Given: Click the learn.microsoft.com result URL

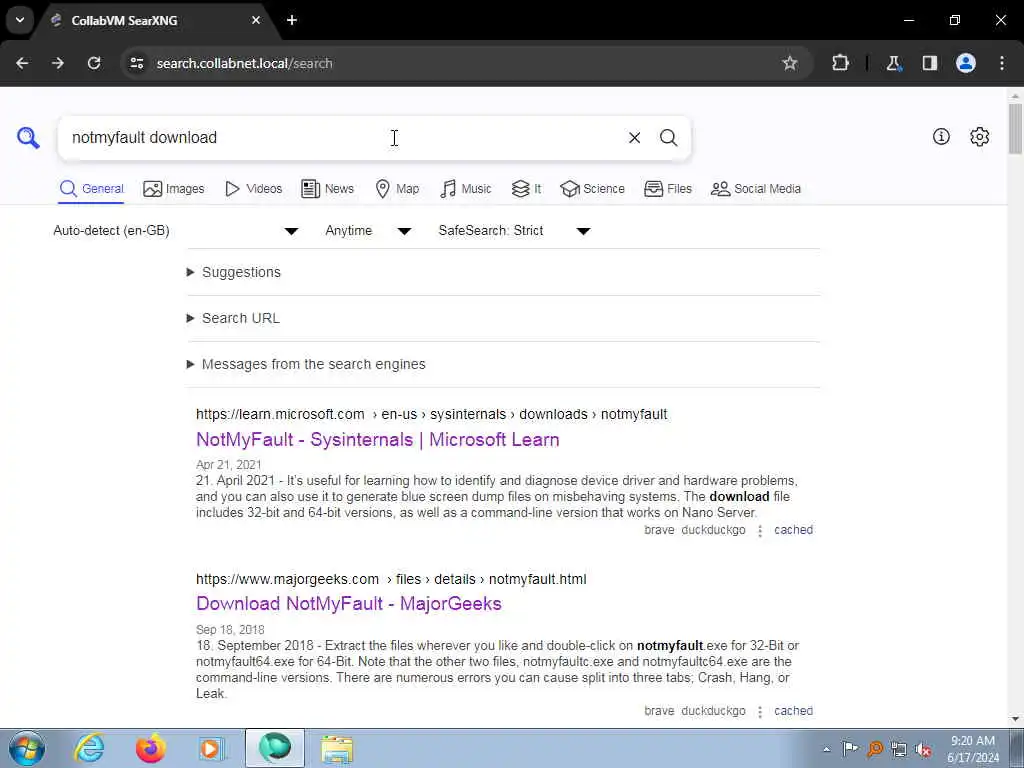Looking at the screenshot, I should tap(432, 414).
